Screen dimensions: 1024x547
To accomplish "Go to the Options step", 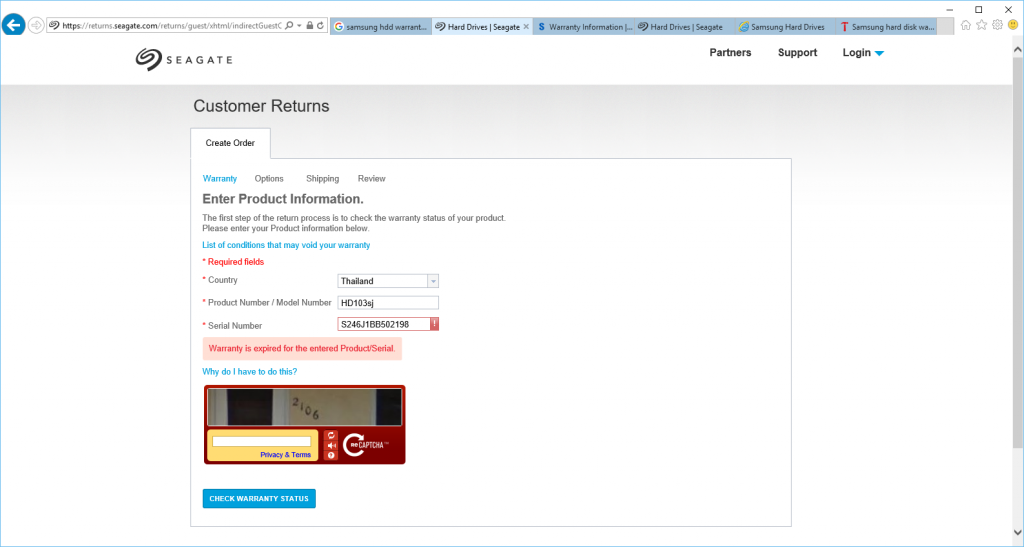I will (x=269, y=178).
